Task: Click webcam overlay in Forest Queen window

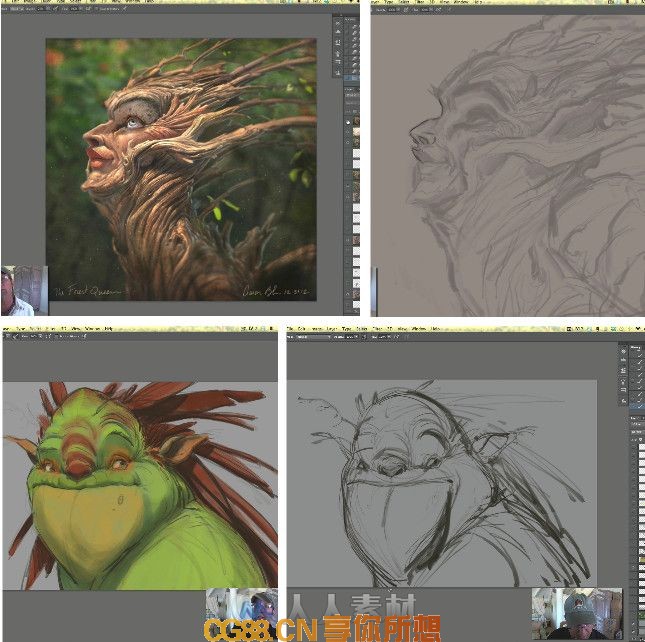Action: (24, 291)
